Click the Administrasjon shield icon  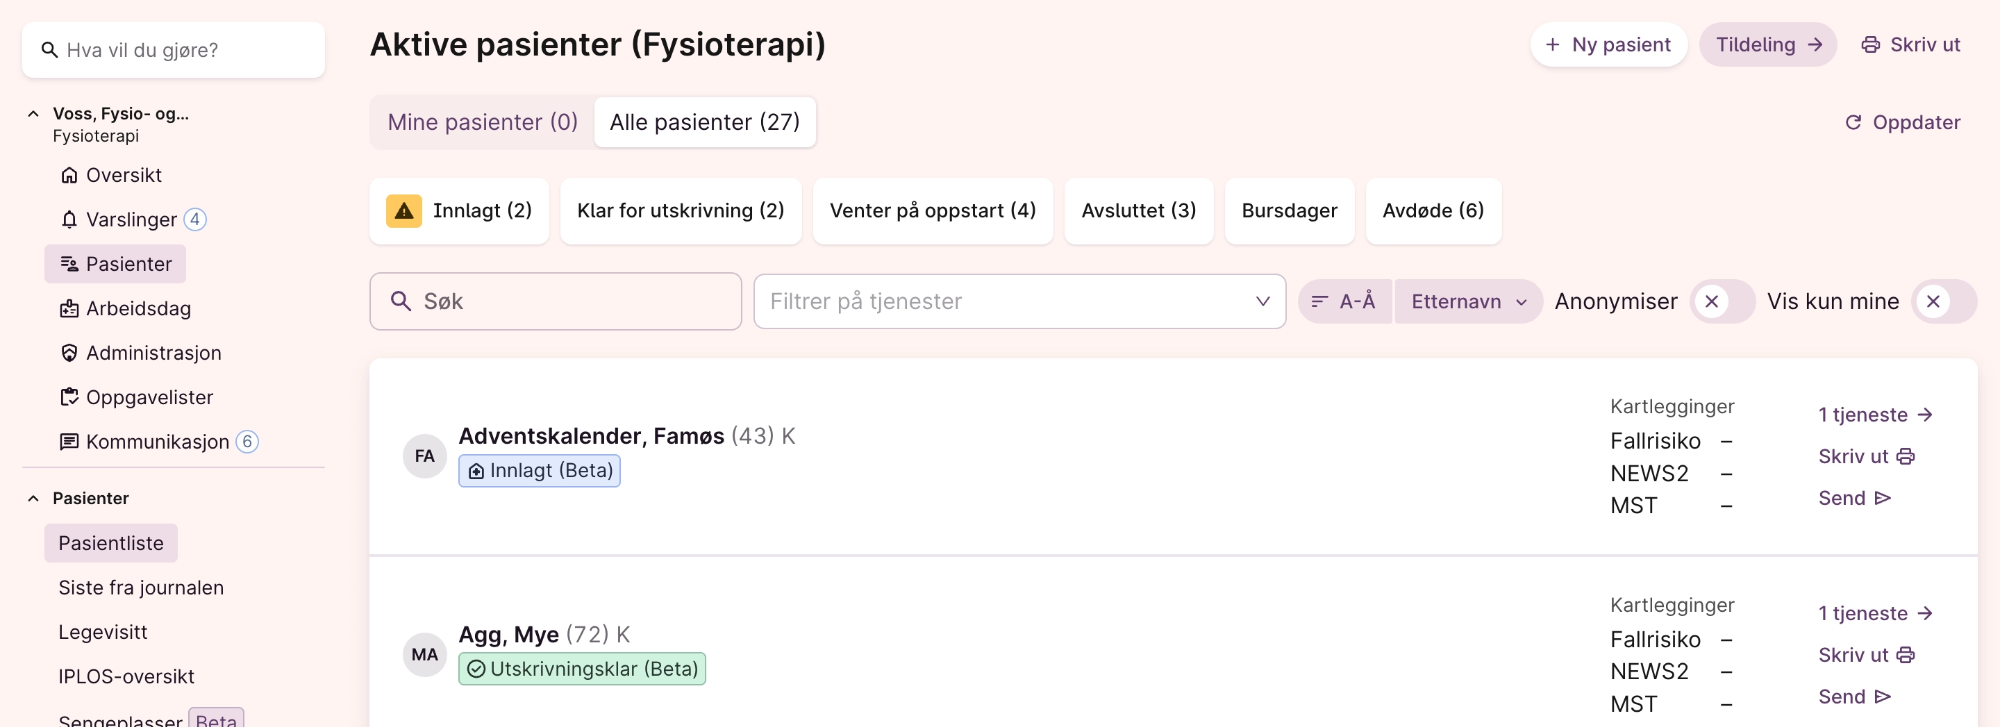click(69, 353)
